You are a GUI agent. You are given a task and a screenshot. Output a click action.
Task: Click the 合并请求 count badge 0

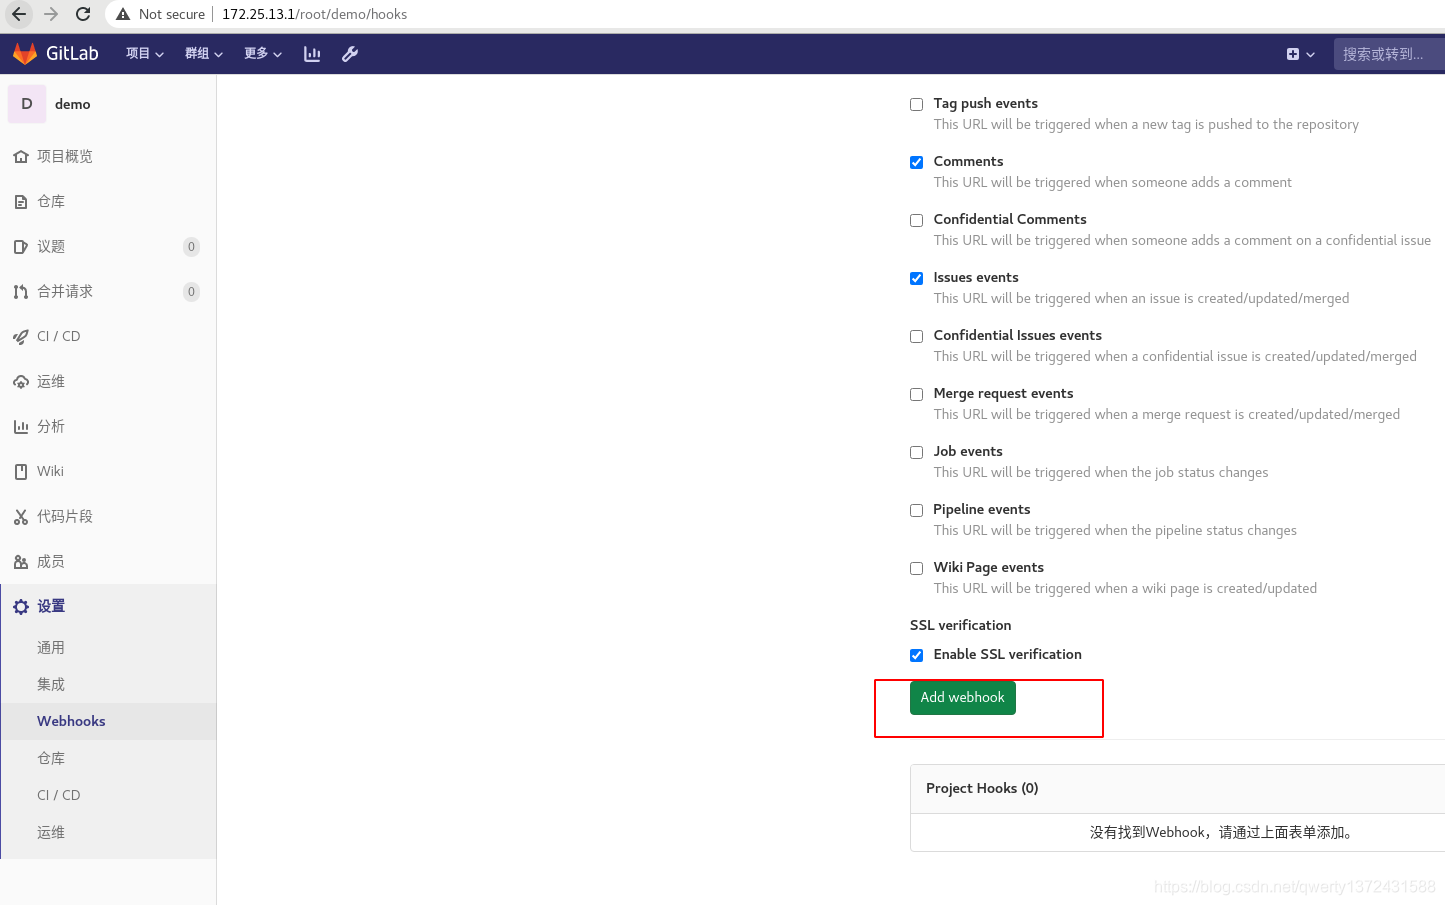(x=191, y=292)
